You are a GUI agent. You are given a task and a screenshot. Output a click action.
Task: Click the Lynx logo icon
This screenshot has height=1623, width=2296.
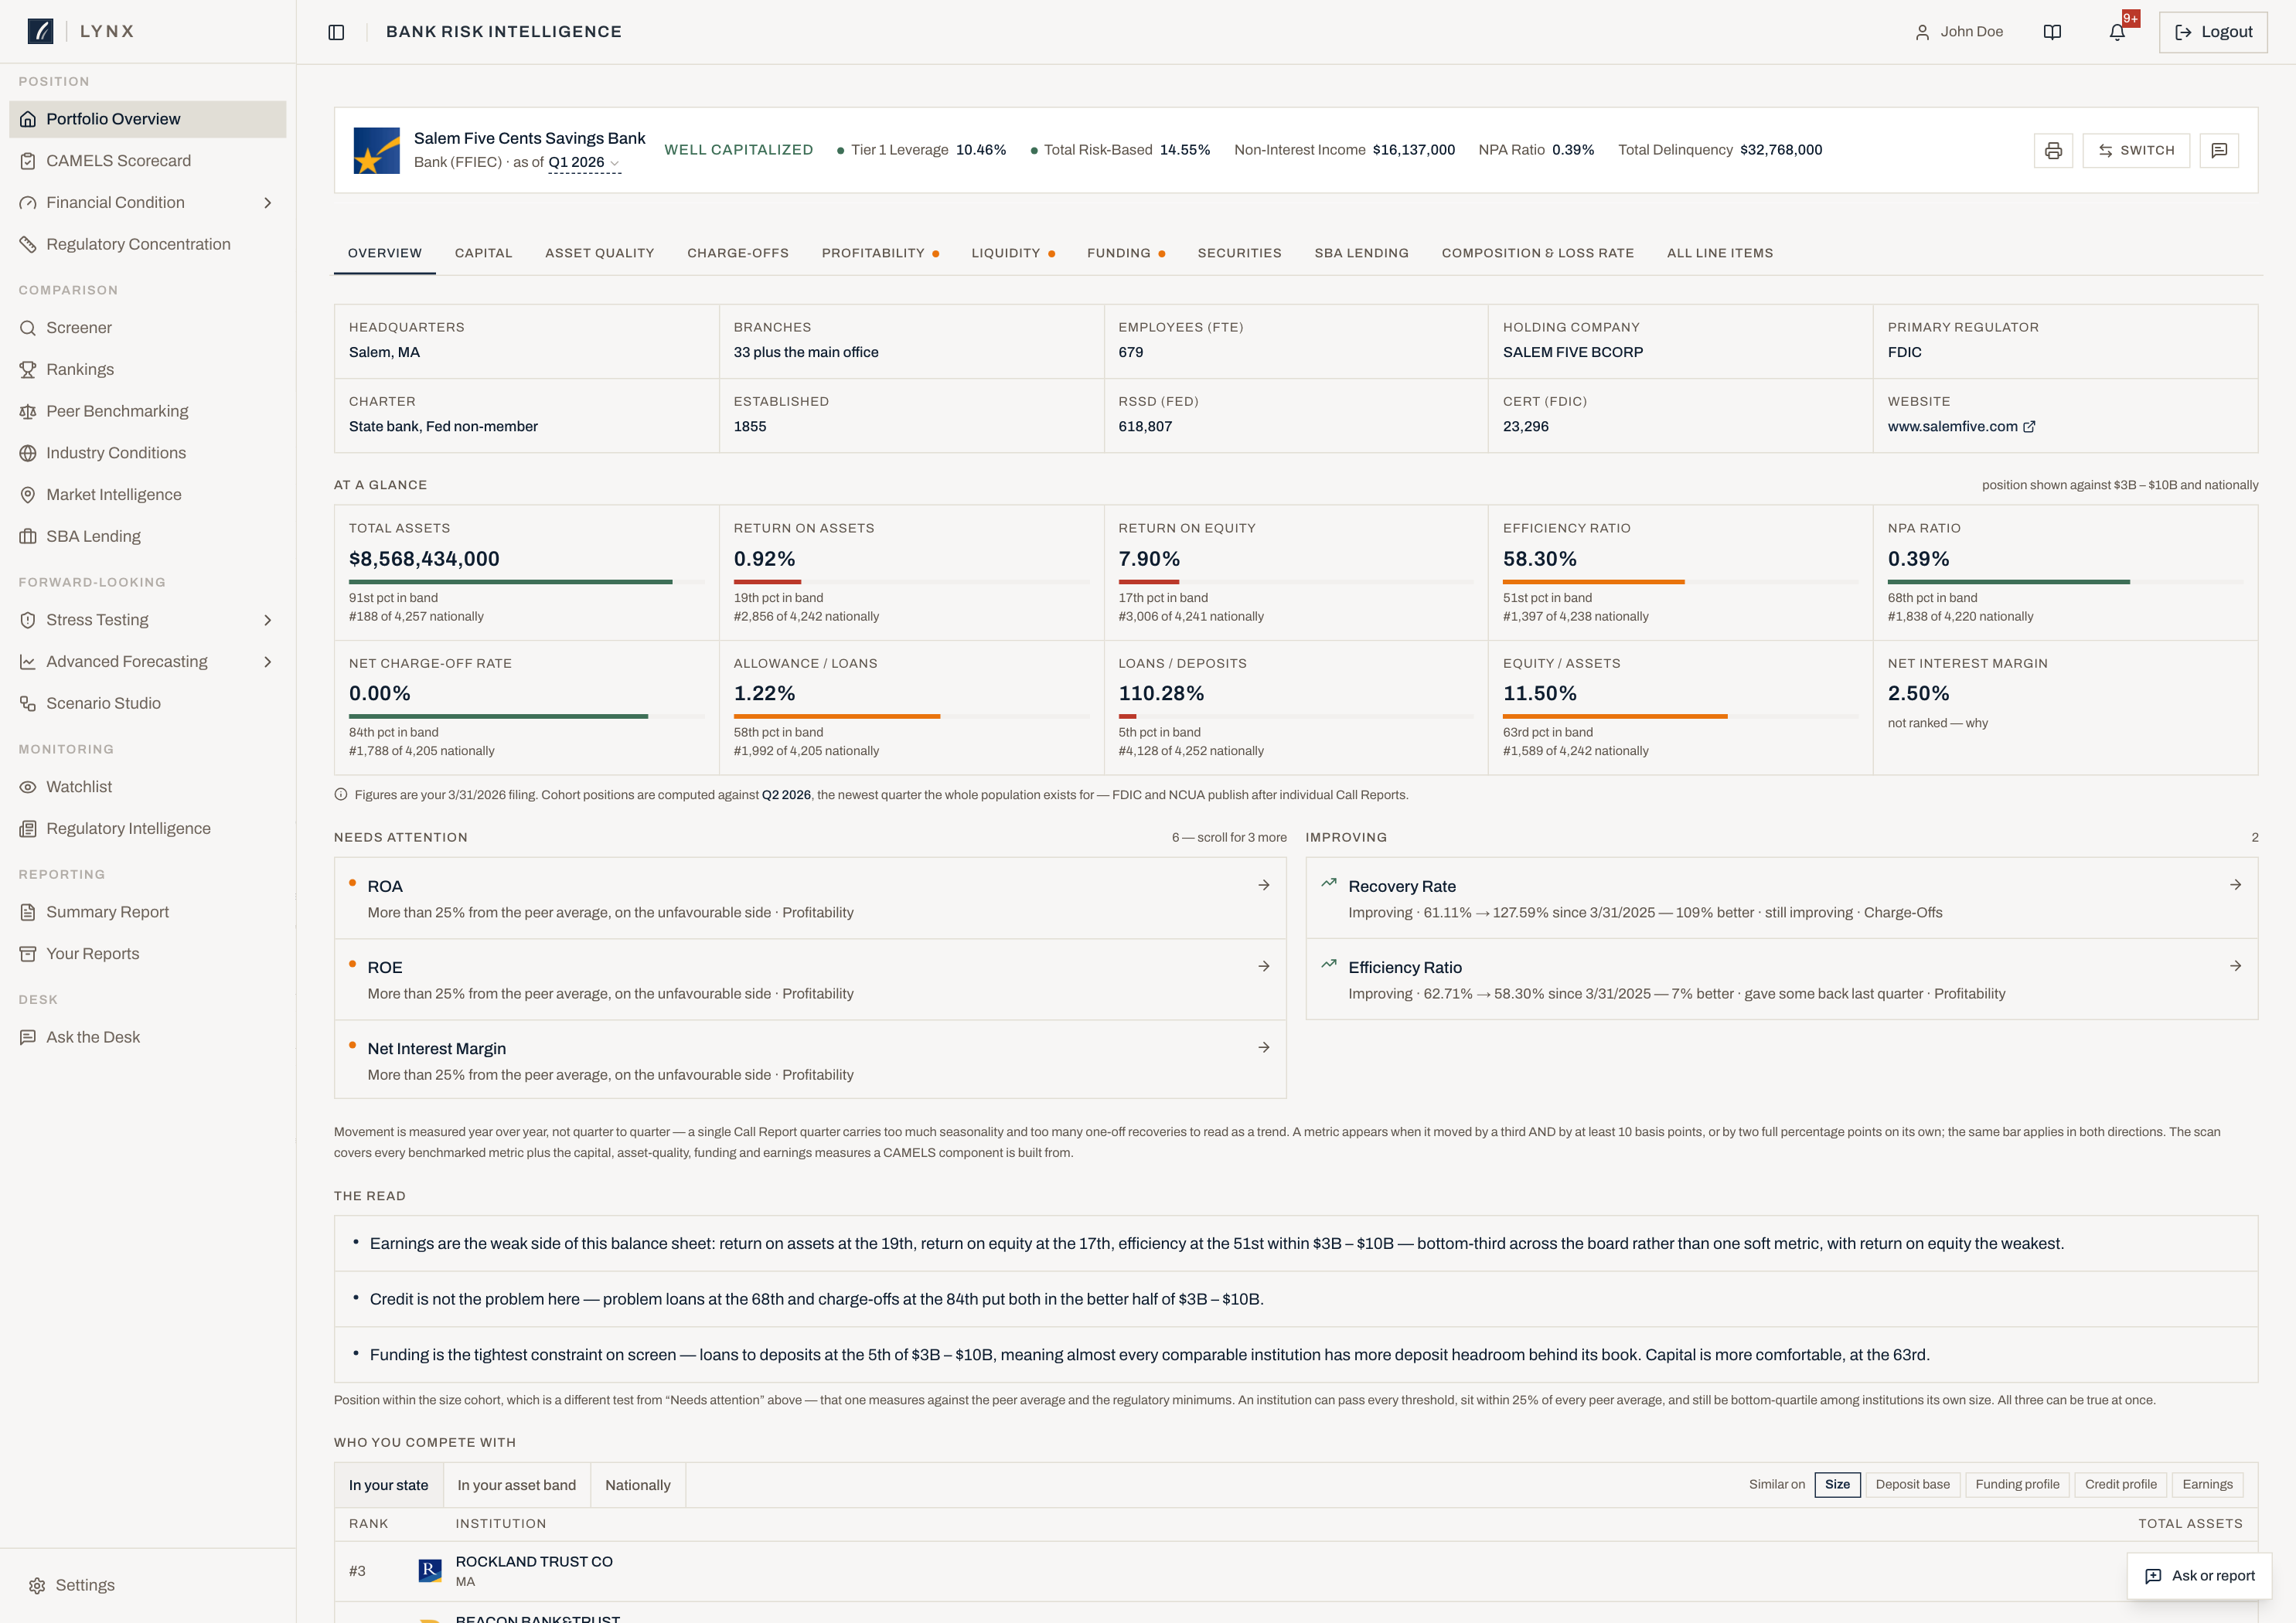point(40,31)
